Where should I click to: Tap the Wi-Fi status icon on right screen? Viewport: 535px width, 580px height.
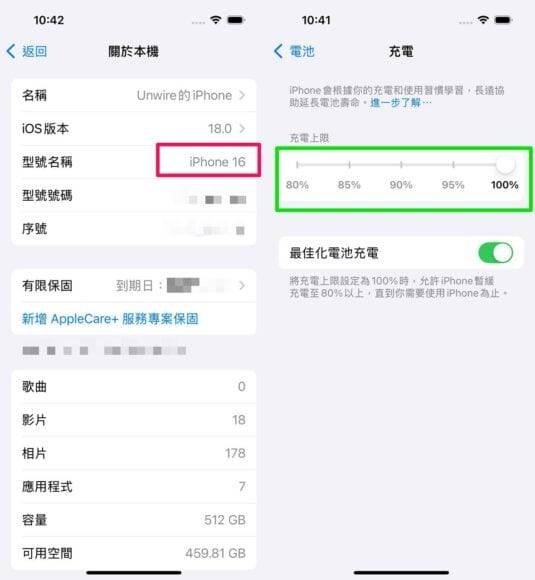[483, 20]
